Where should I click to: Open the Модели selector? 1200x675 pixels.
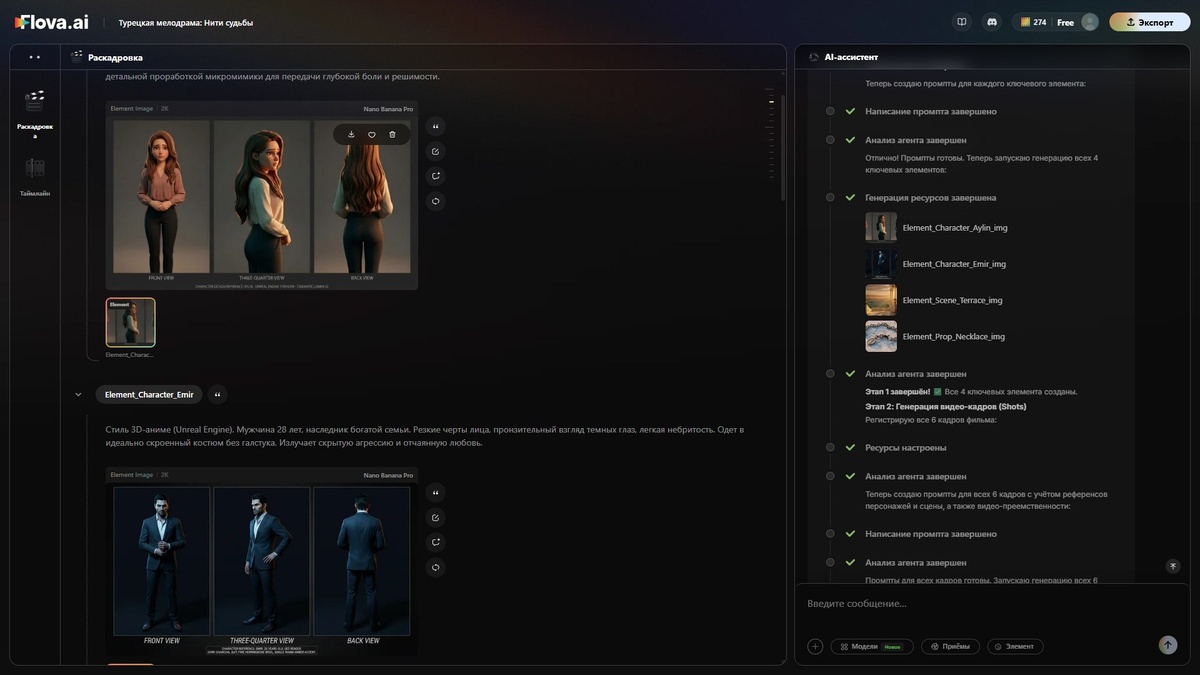click(x=871, y=646)
